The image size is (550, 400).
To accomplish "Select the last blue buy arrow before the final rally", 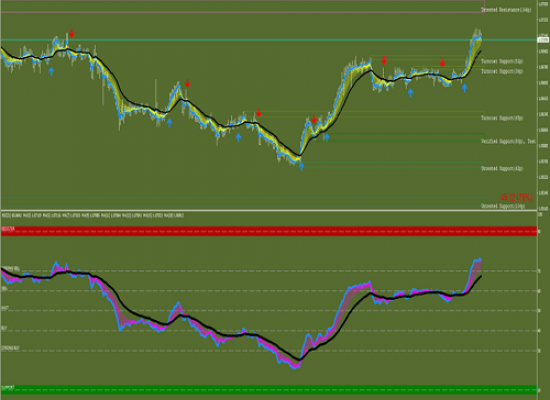I will (x=464, y=88).
